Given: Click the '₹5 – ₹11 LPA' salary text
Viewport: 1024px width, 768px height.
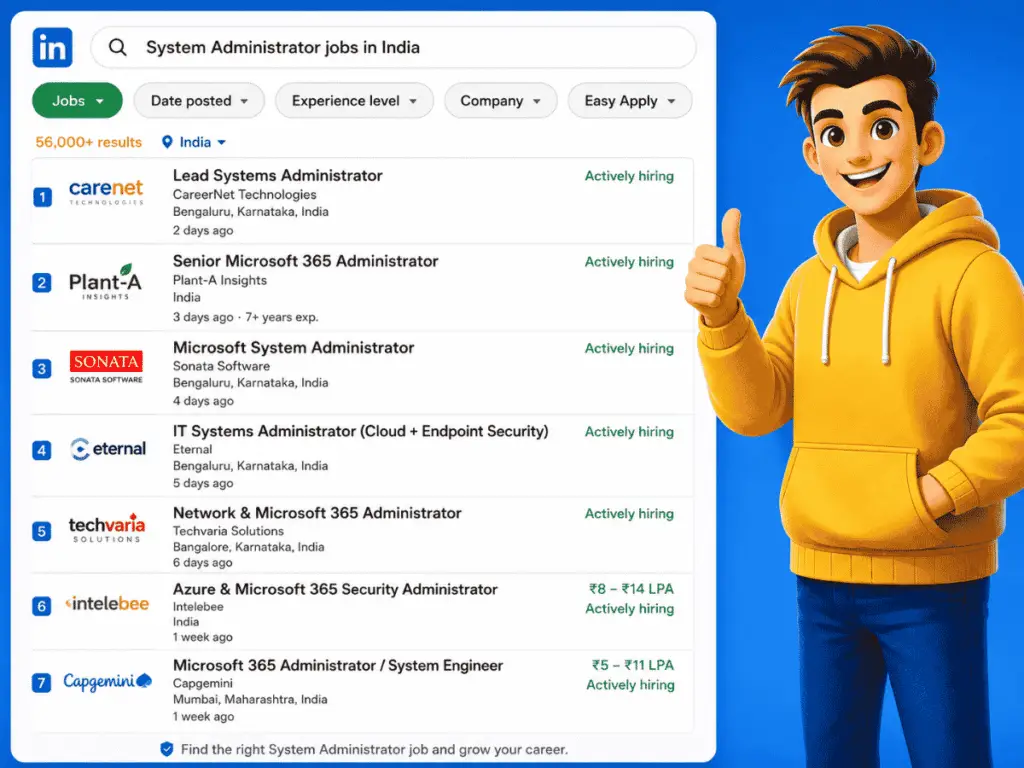Looking at the screenshot, I should click(633, 665).
